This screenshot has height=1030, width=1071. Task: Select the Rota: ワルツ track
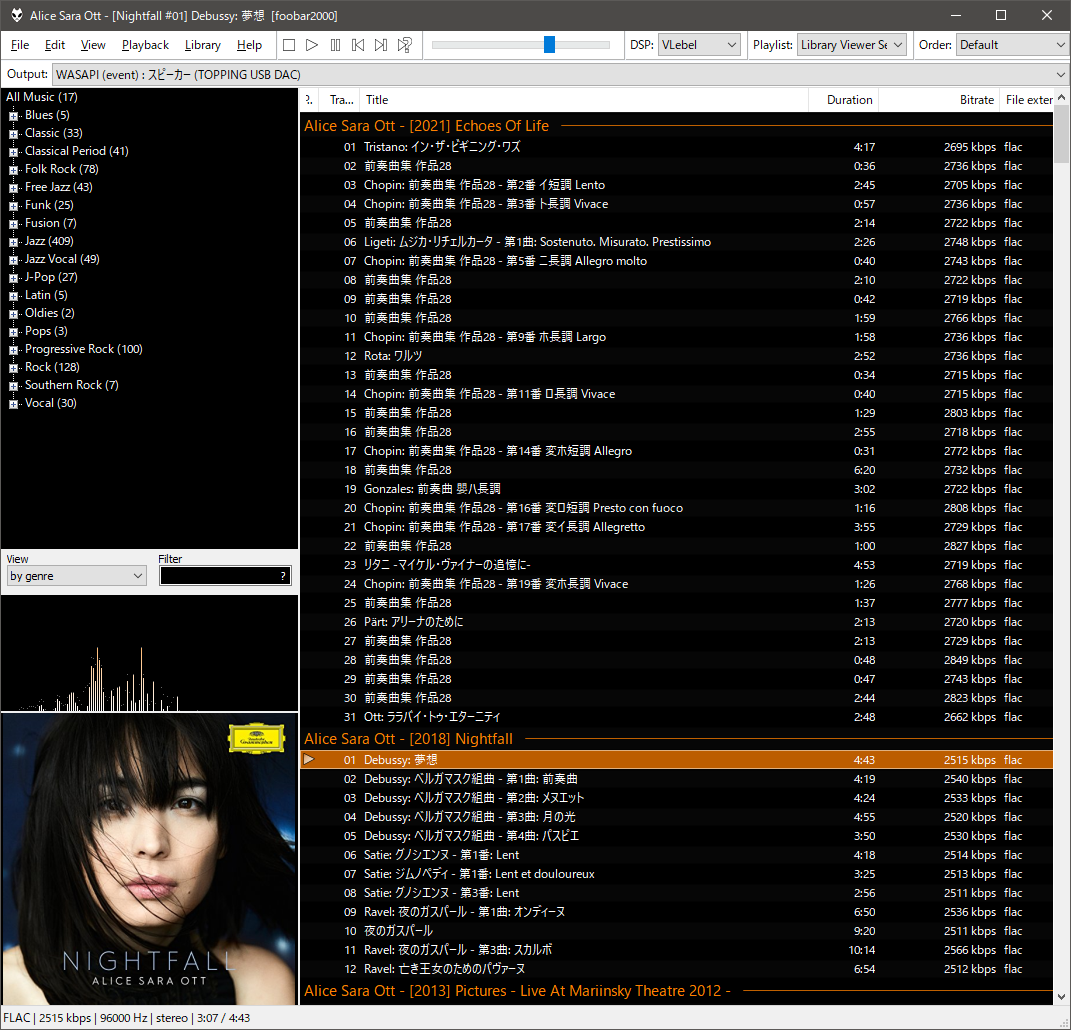point(676,356)
